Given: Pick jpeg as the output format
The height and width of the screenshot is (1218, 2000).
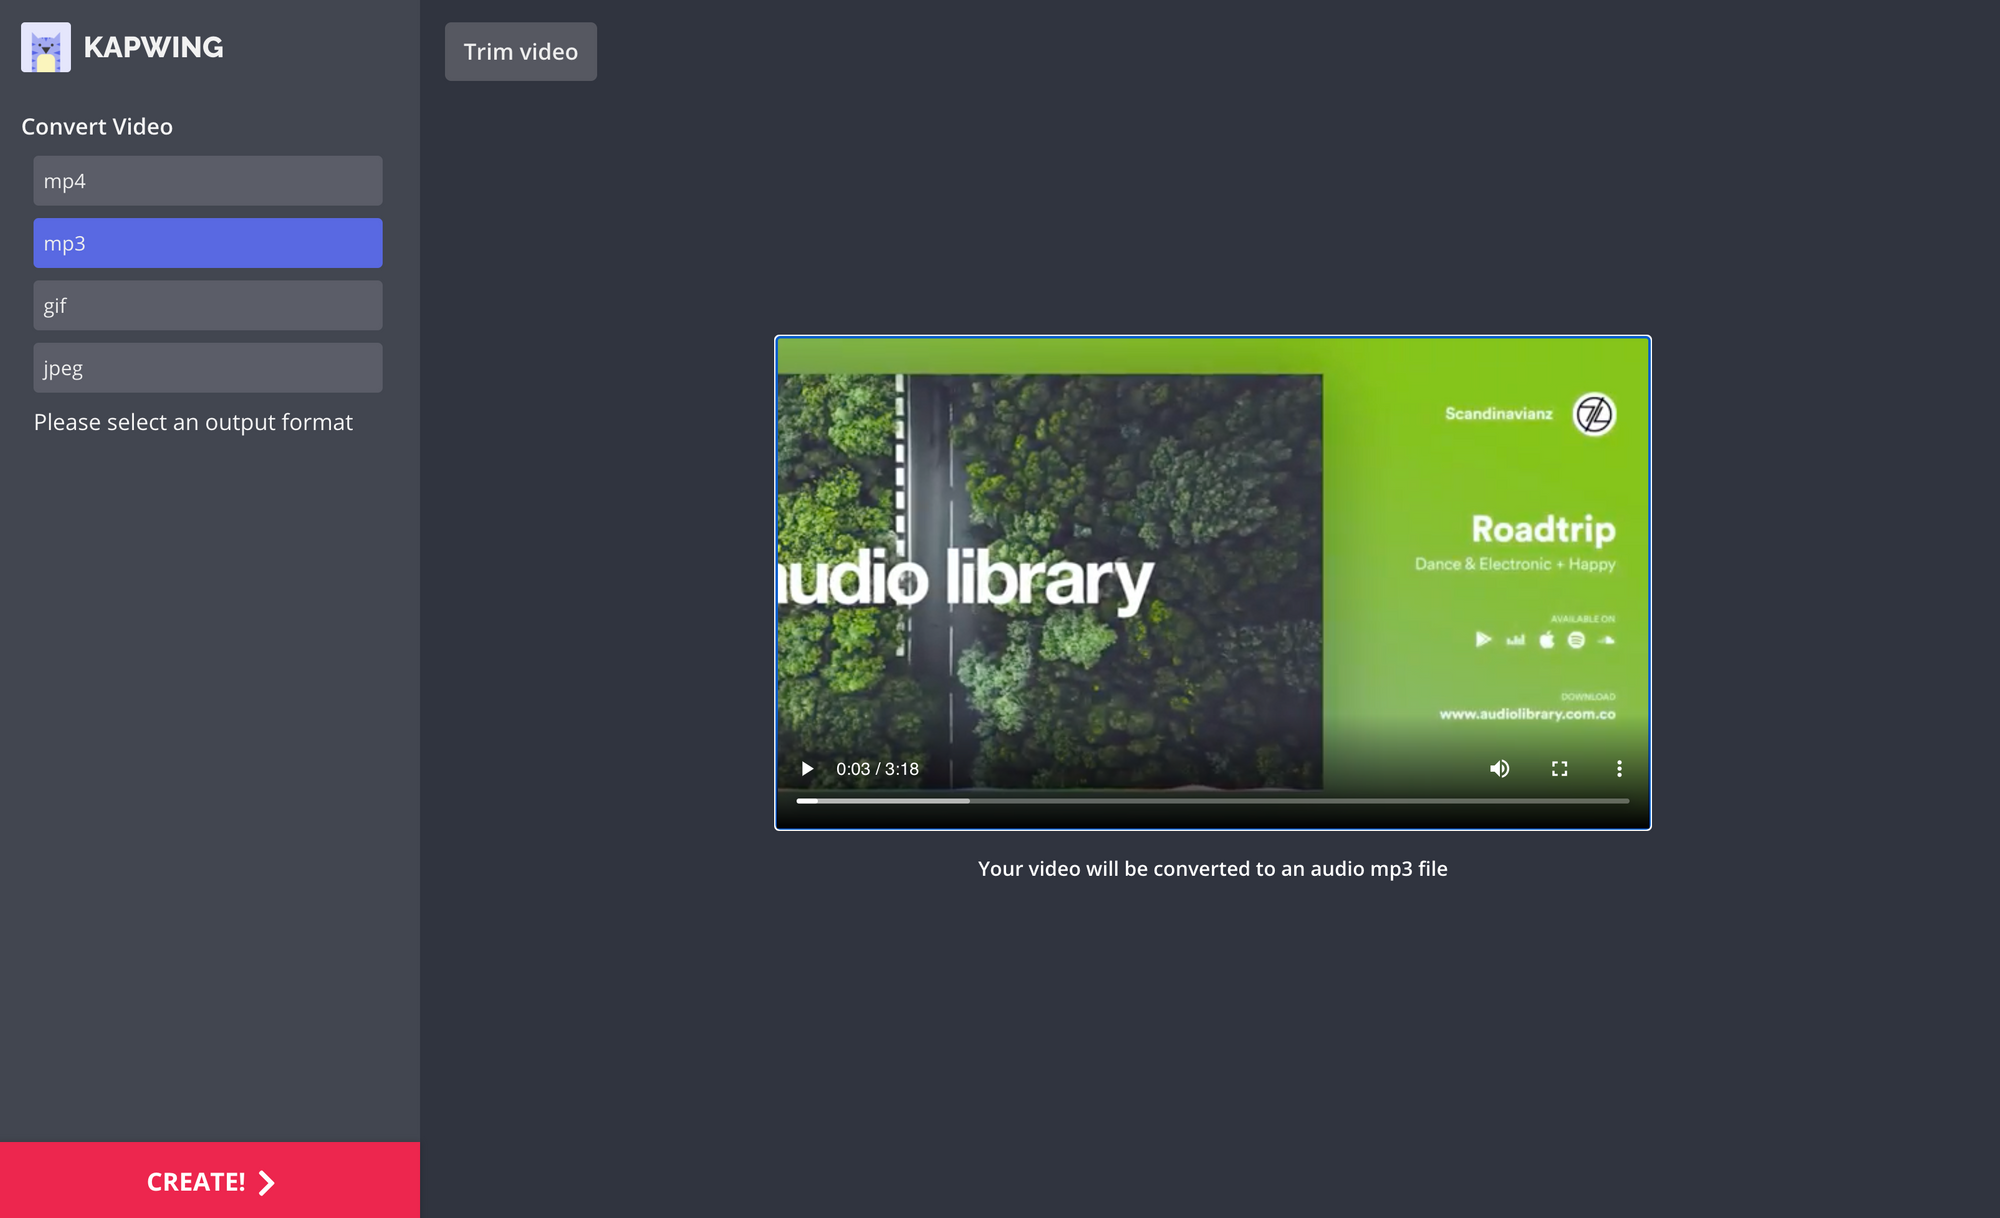Looking at the screenshot, I should [208, 368].
